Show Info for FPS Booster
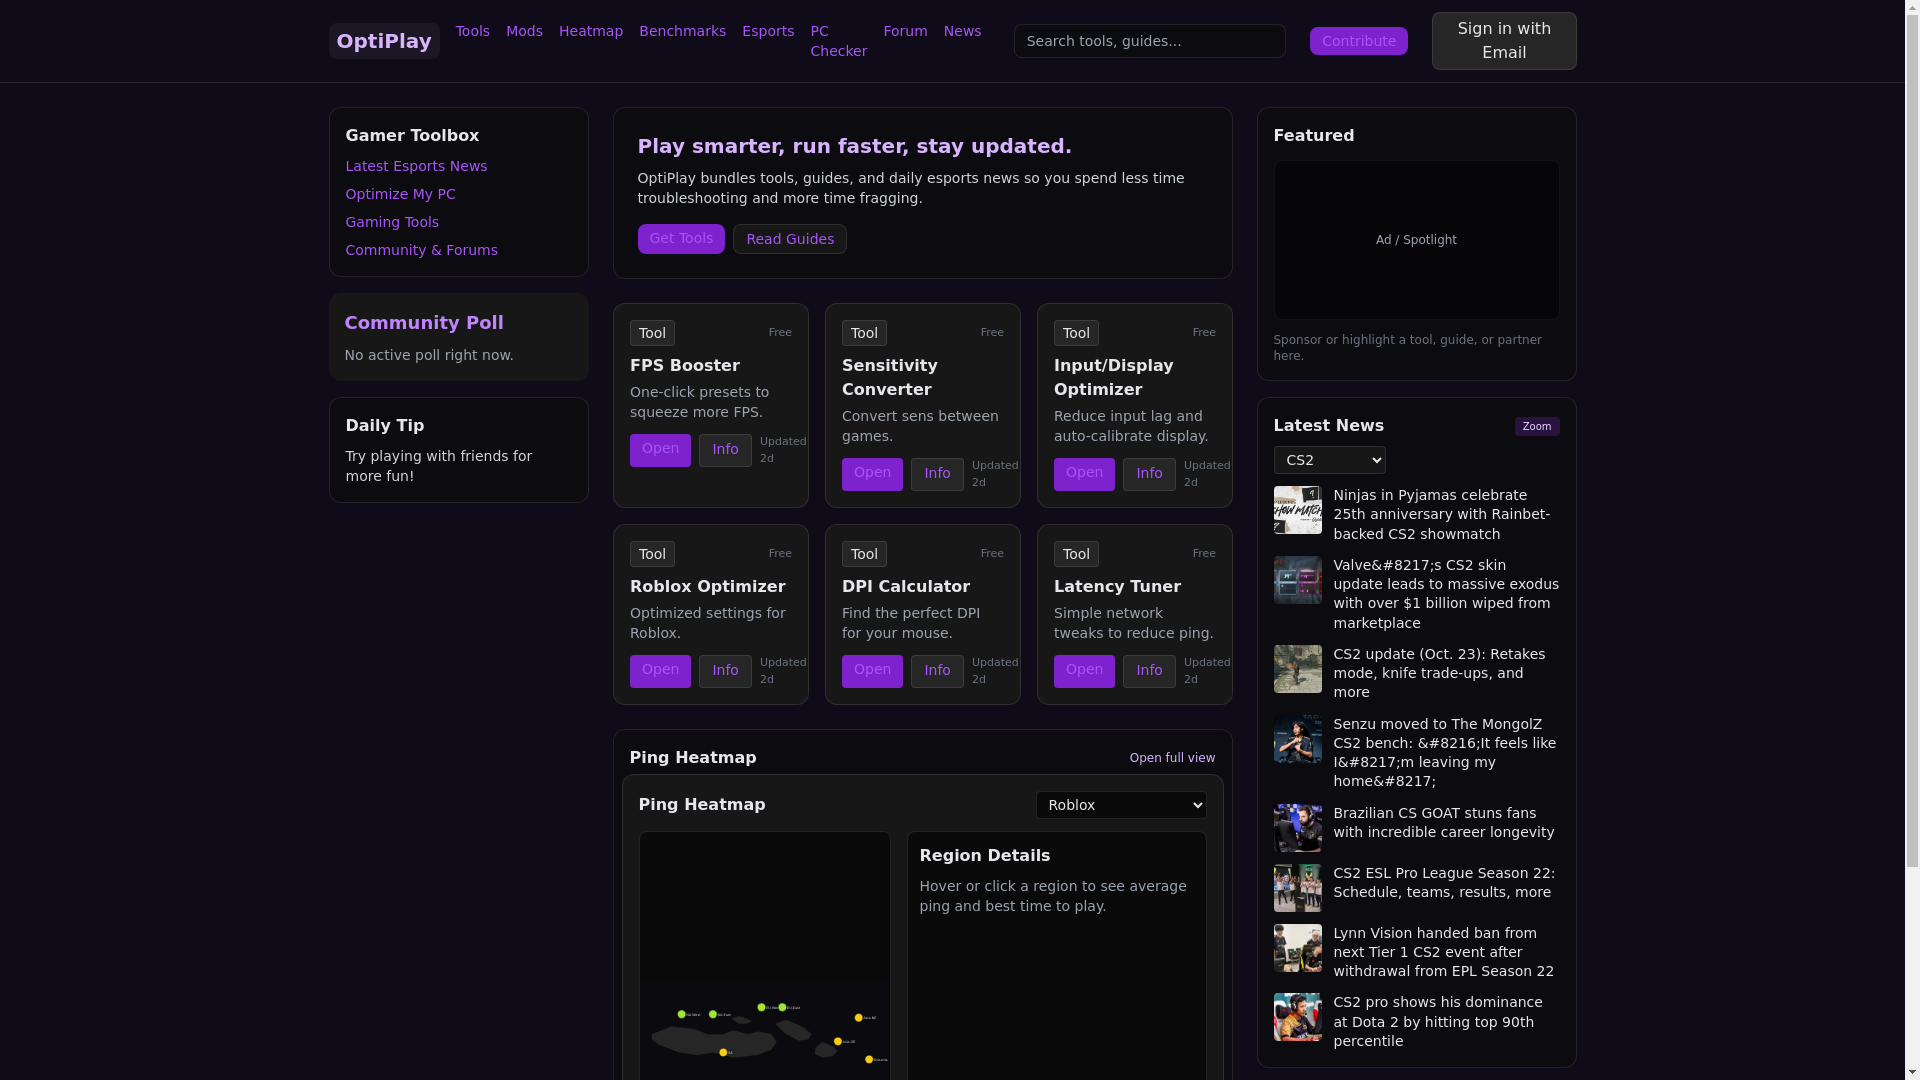This screenshot has width=1920, height=1080. [x=725, y=450]
